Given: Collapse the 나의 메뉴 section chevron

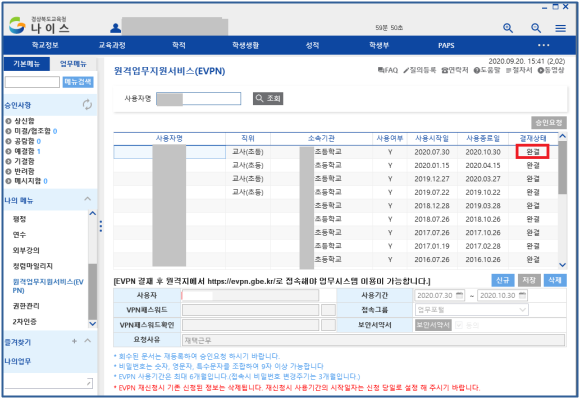Looking at the screenshot, I should click(x=88, y=199).
